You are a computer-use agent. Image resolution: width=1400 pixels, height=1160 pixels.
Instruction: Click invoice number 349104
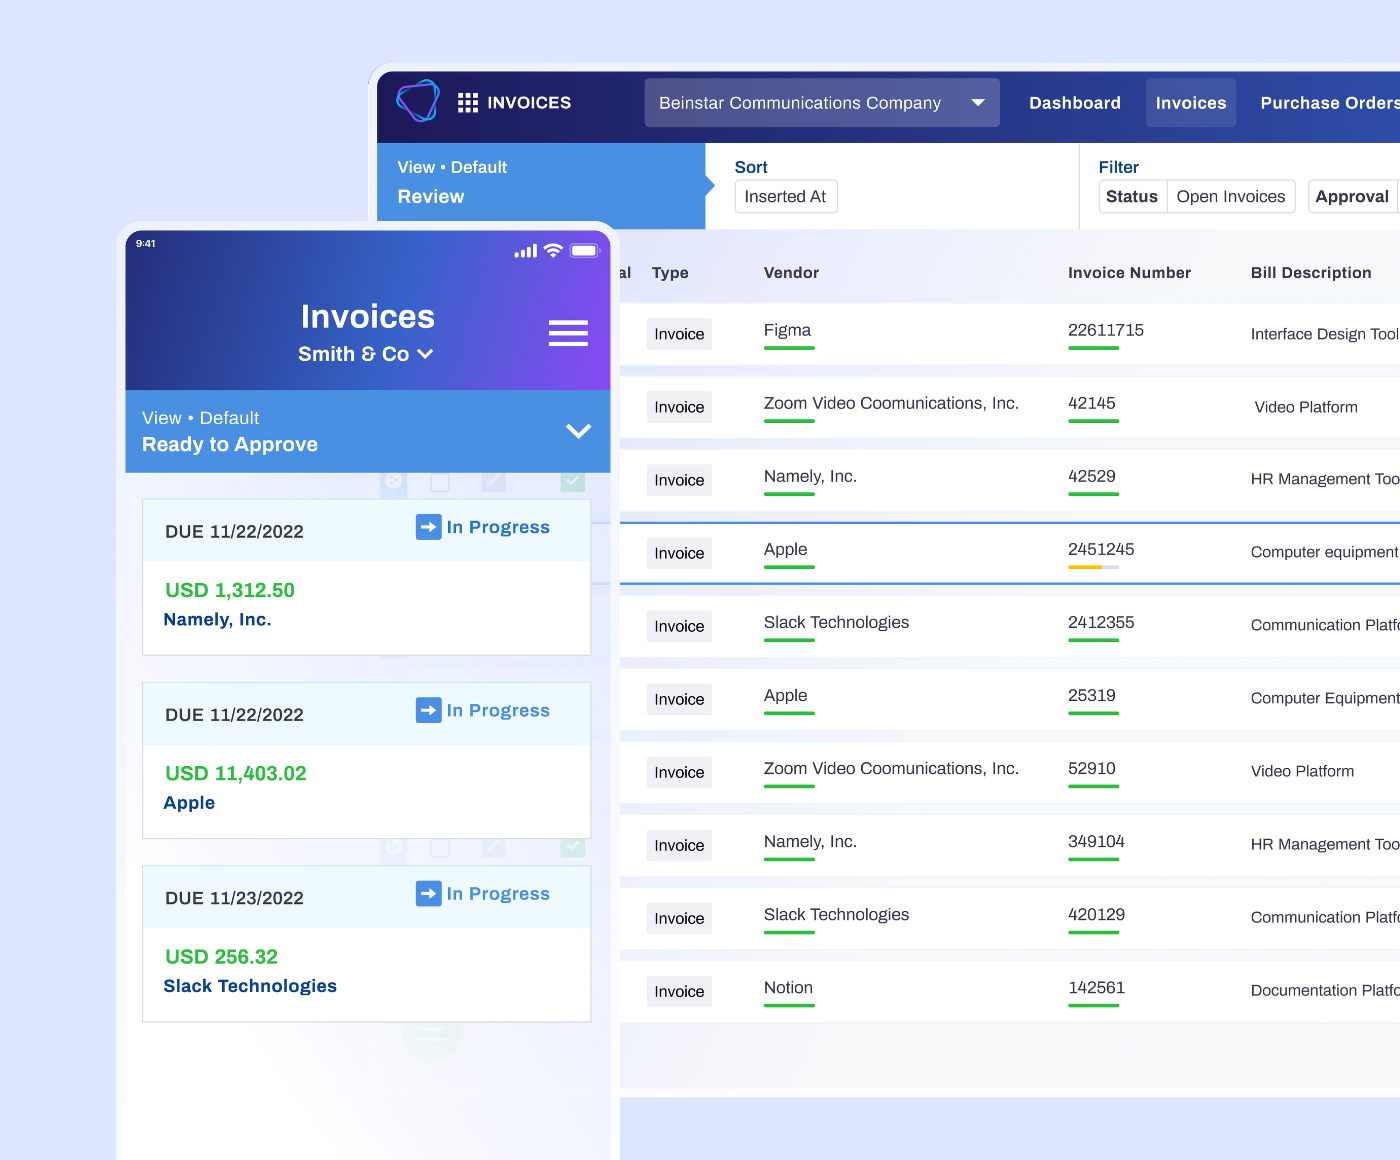click(1096, 841)
